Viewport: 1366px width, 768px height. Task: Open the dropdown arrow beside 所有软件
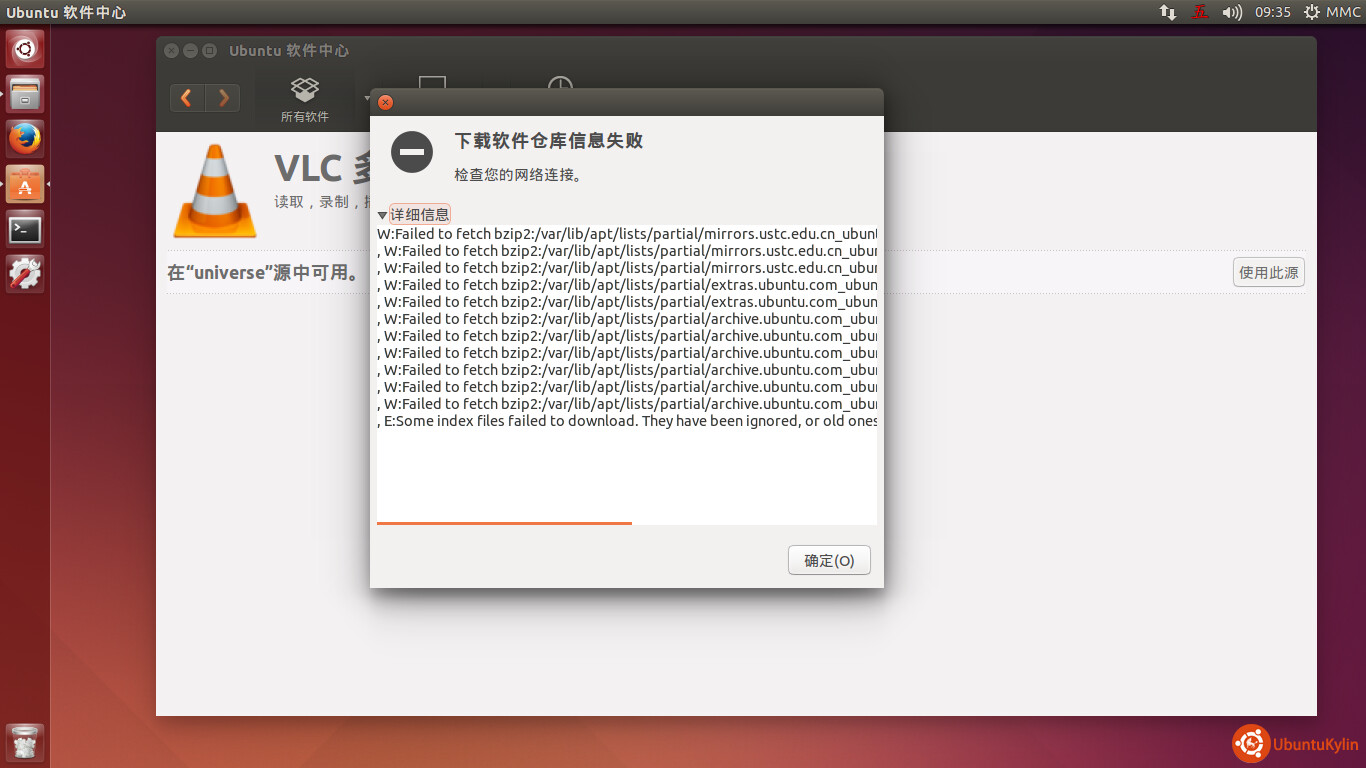point(366,98)
